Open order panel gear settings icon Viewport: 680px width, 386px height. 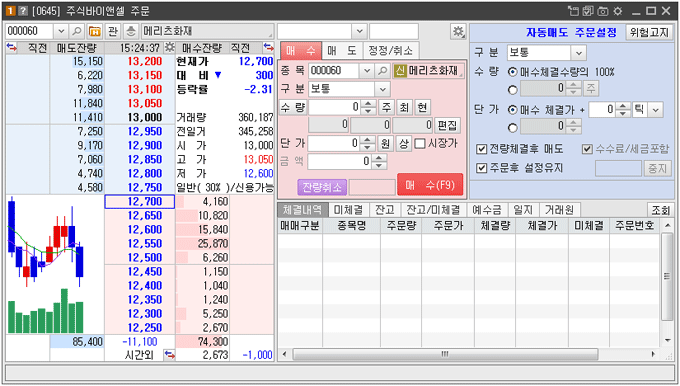point(458,31)
